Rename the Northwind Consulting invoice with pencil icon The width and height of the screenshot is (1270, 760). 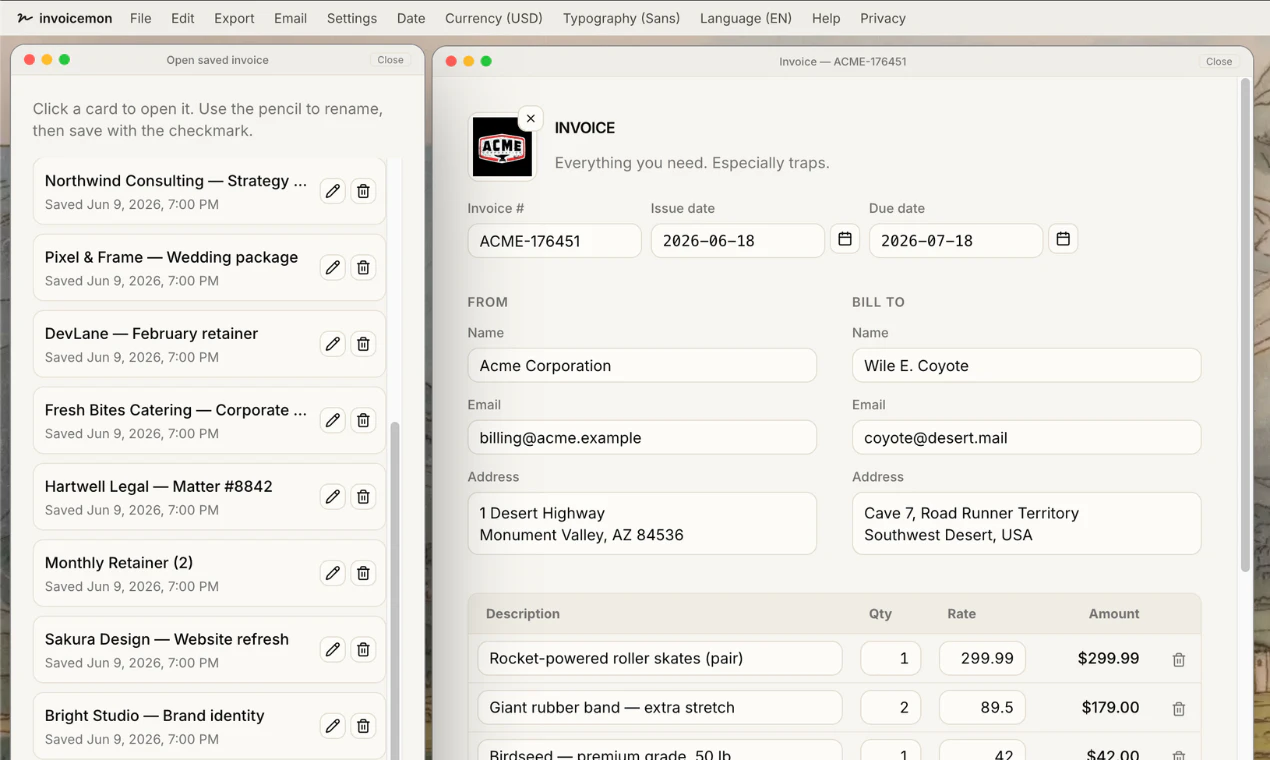coord(333,191)
